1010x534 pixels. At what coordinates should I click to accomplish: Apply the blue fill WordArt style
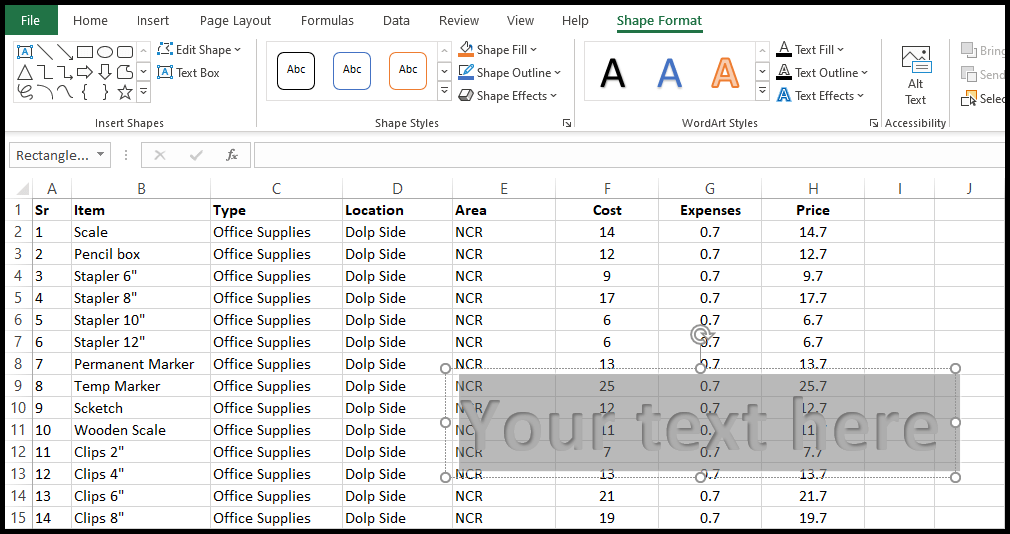coord(669,72)
